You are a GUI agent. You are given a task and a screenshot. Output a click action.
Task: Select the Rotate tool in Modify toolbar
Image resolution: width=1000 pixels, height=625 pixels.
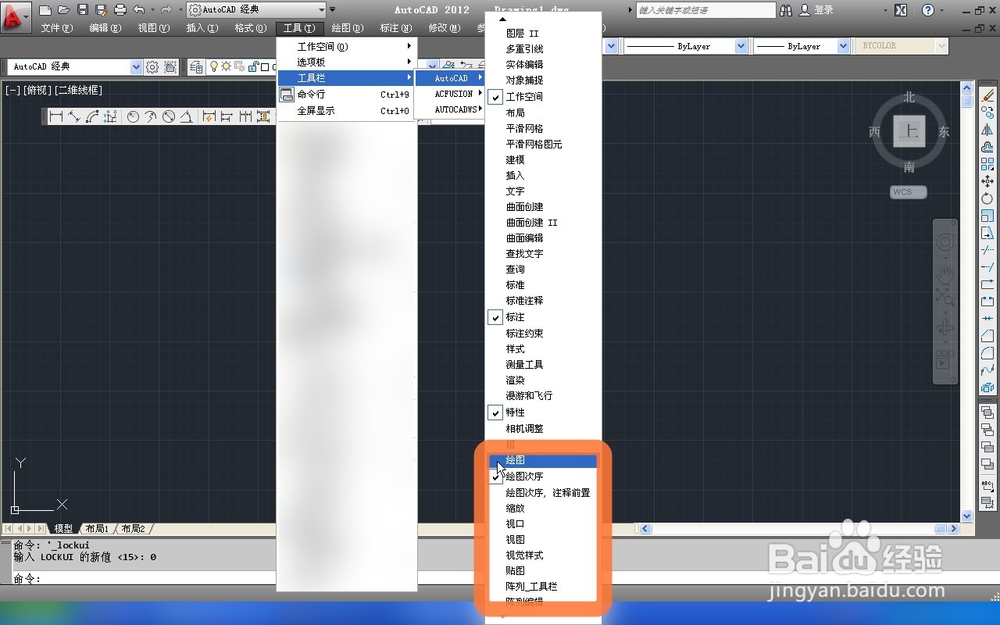[987, 199]
